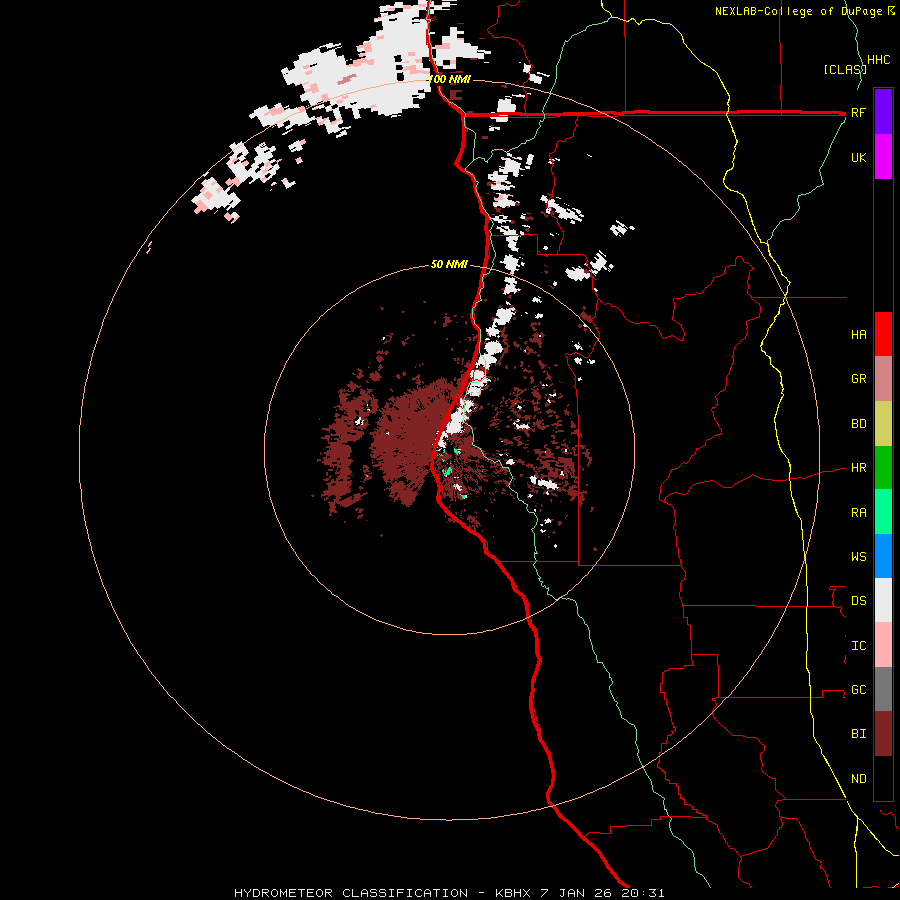
Task: Click the "GC" legend label
Action: (858, 690)
